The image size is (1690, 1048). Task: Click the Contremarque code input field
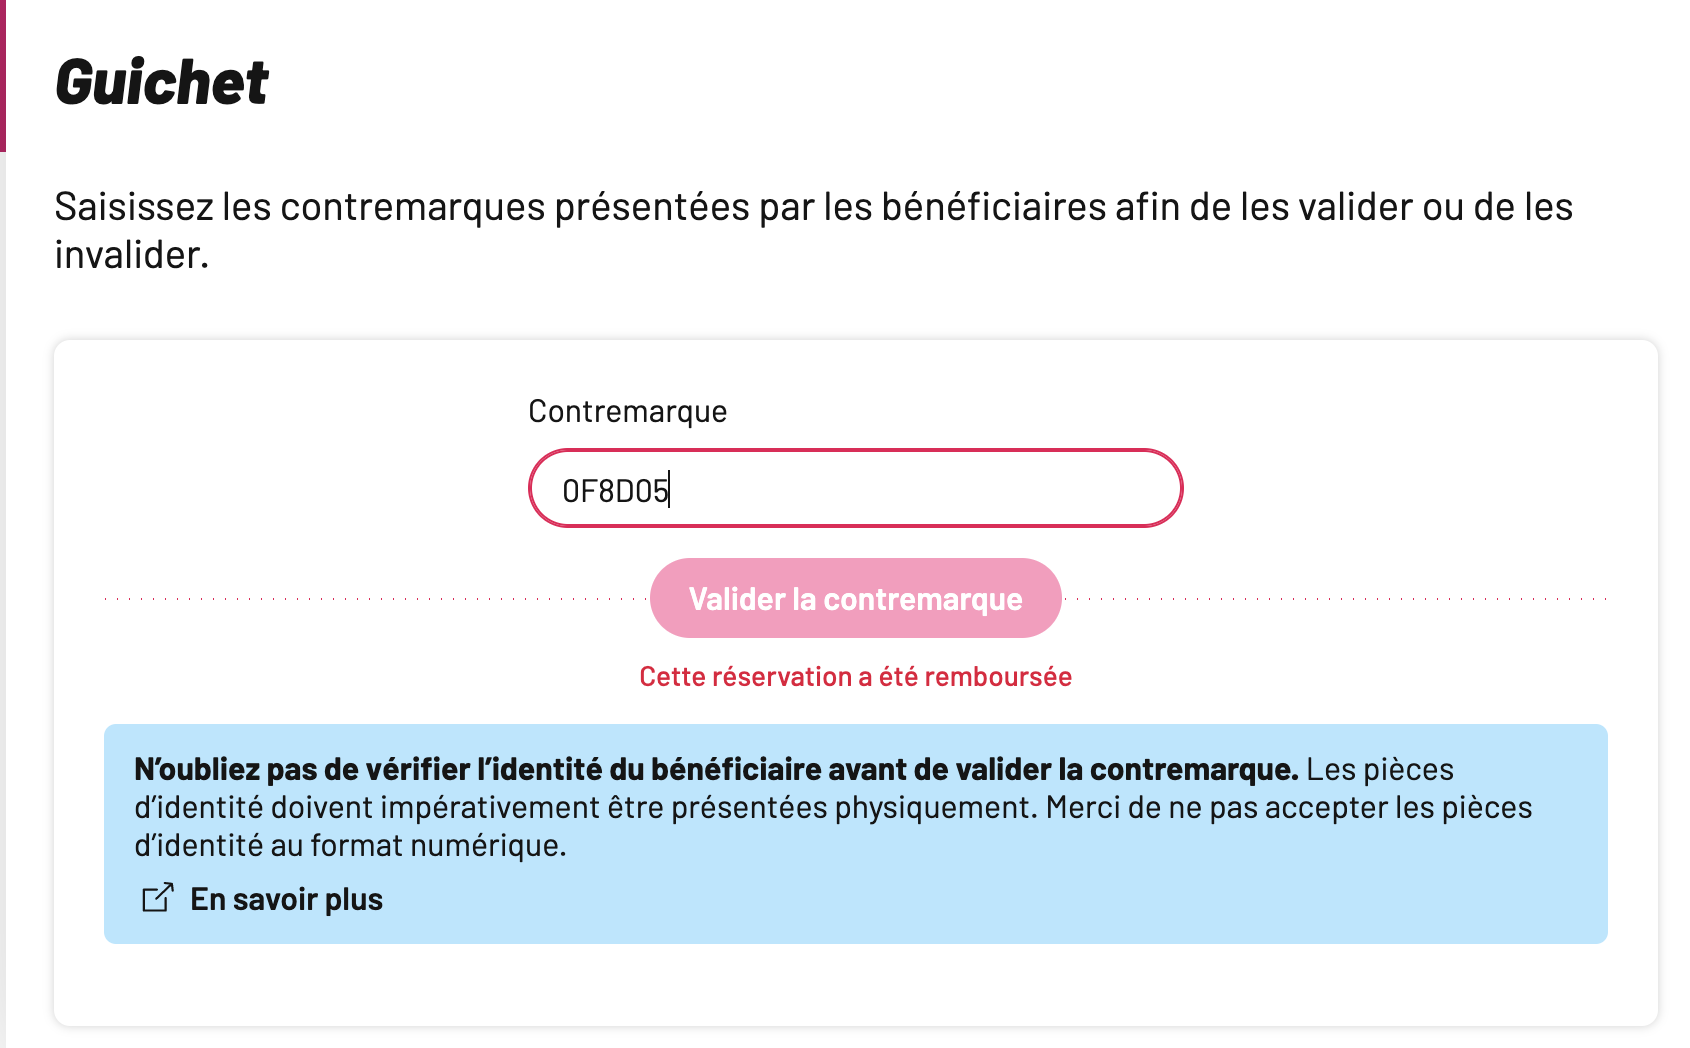tap(856, 488)
